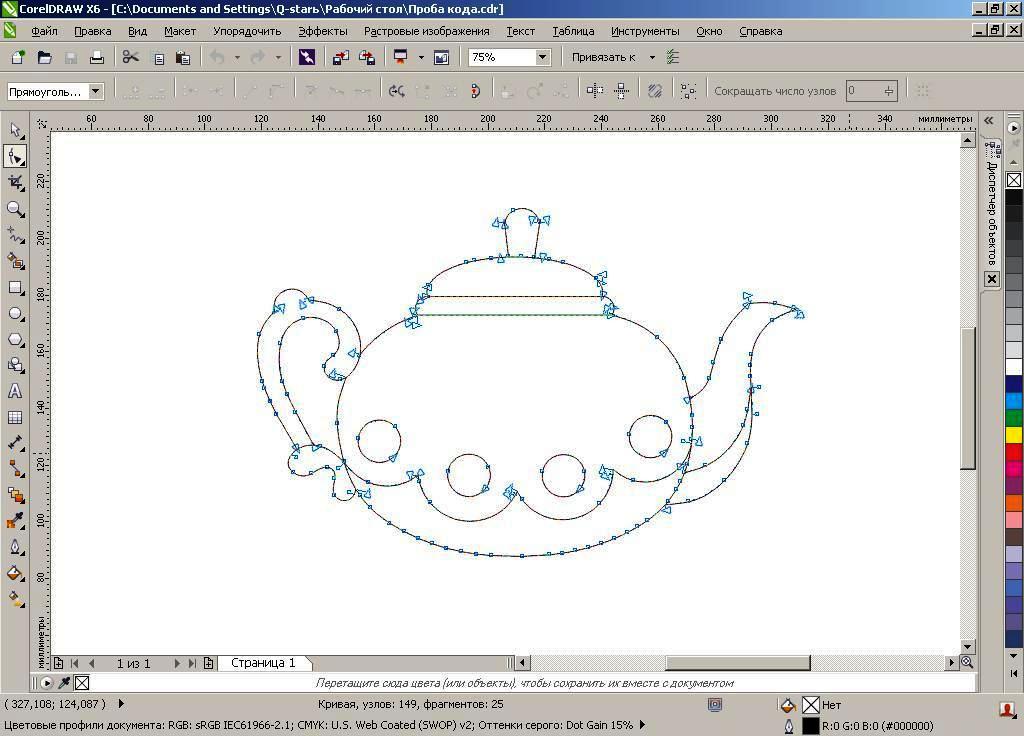Select the Connector tool
Image resolution: width=1024 pixels, height=736 pixels.
click(x=15, y=469)
